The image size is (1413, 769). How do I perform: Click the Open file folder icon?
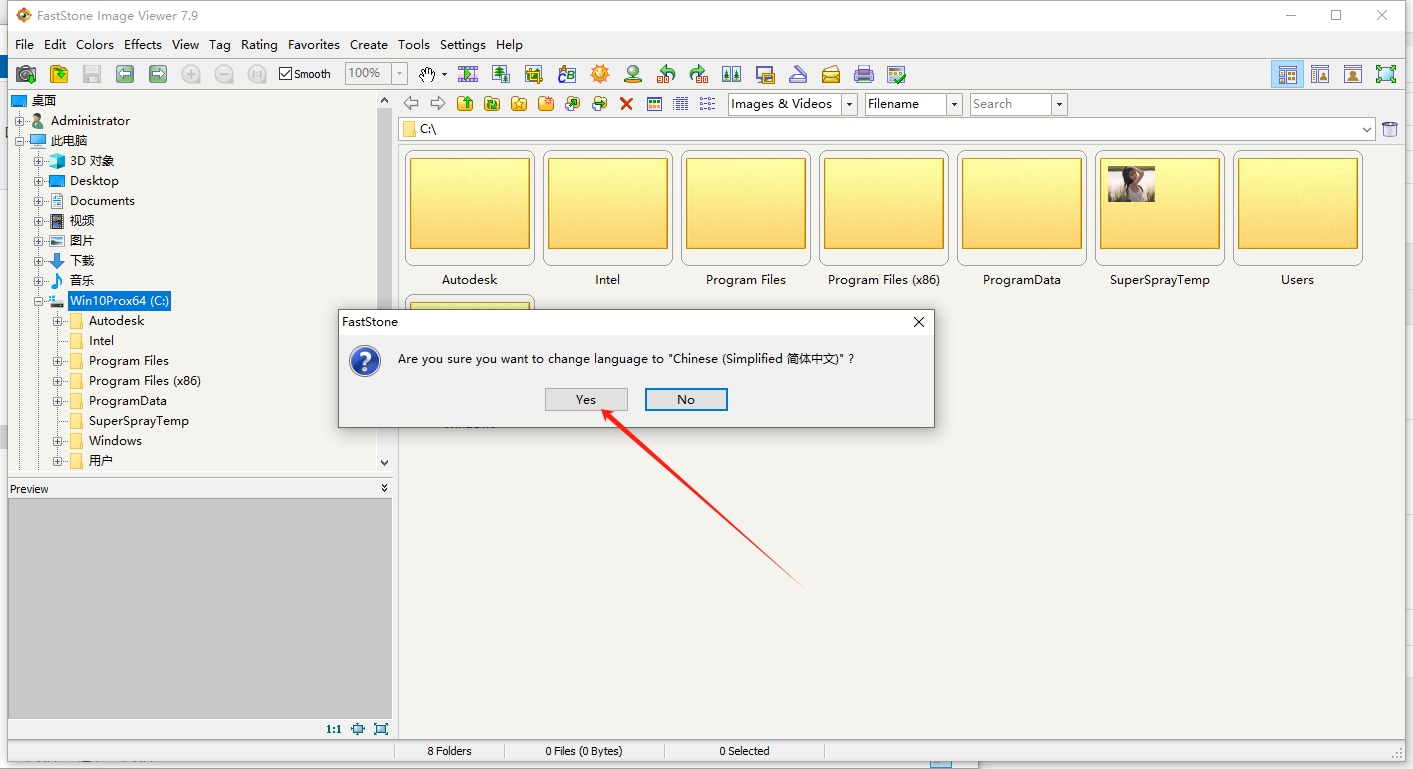tap(59, 74)
